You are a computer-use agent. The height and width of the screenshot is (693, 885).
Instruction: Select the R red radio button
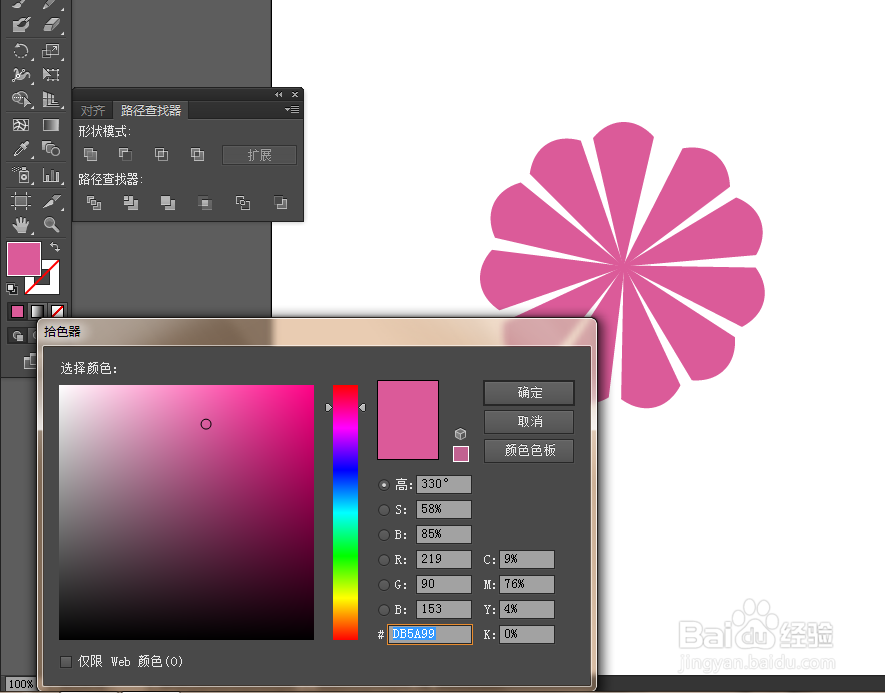384,560
